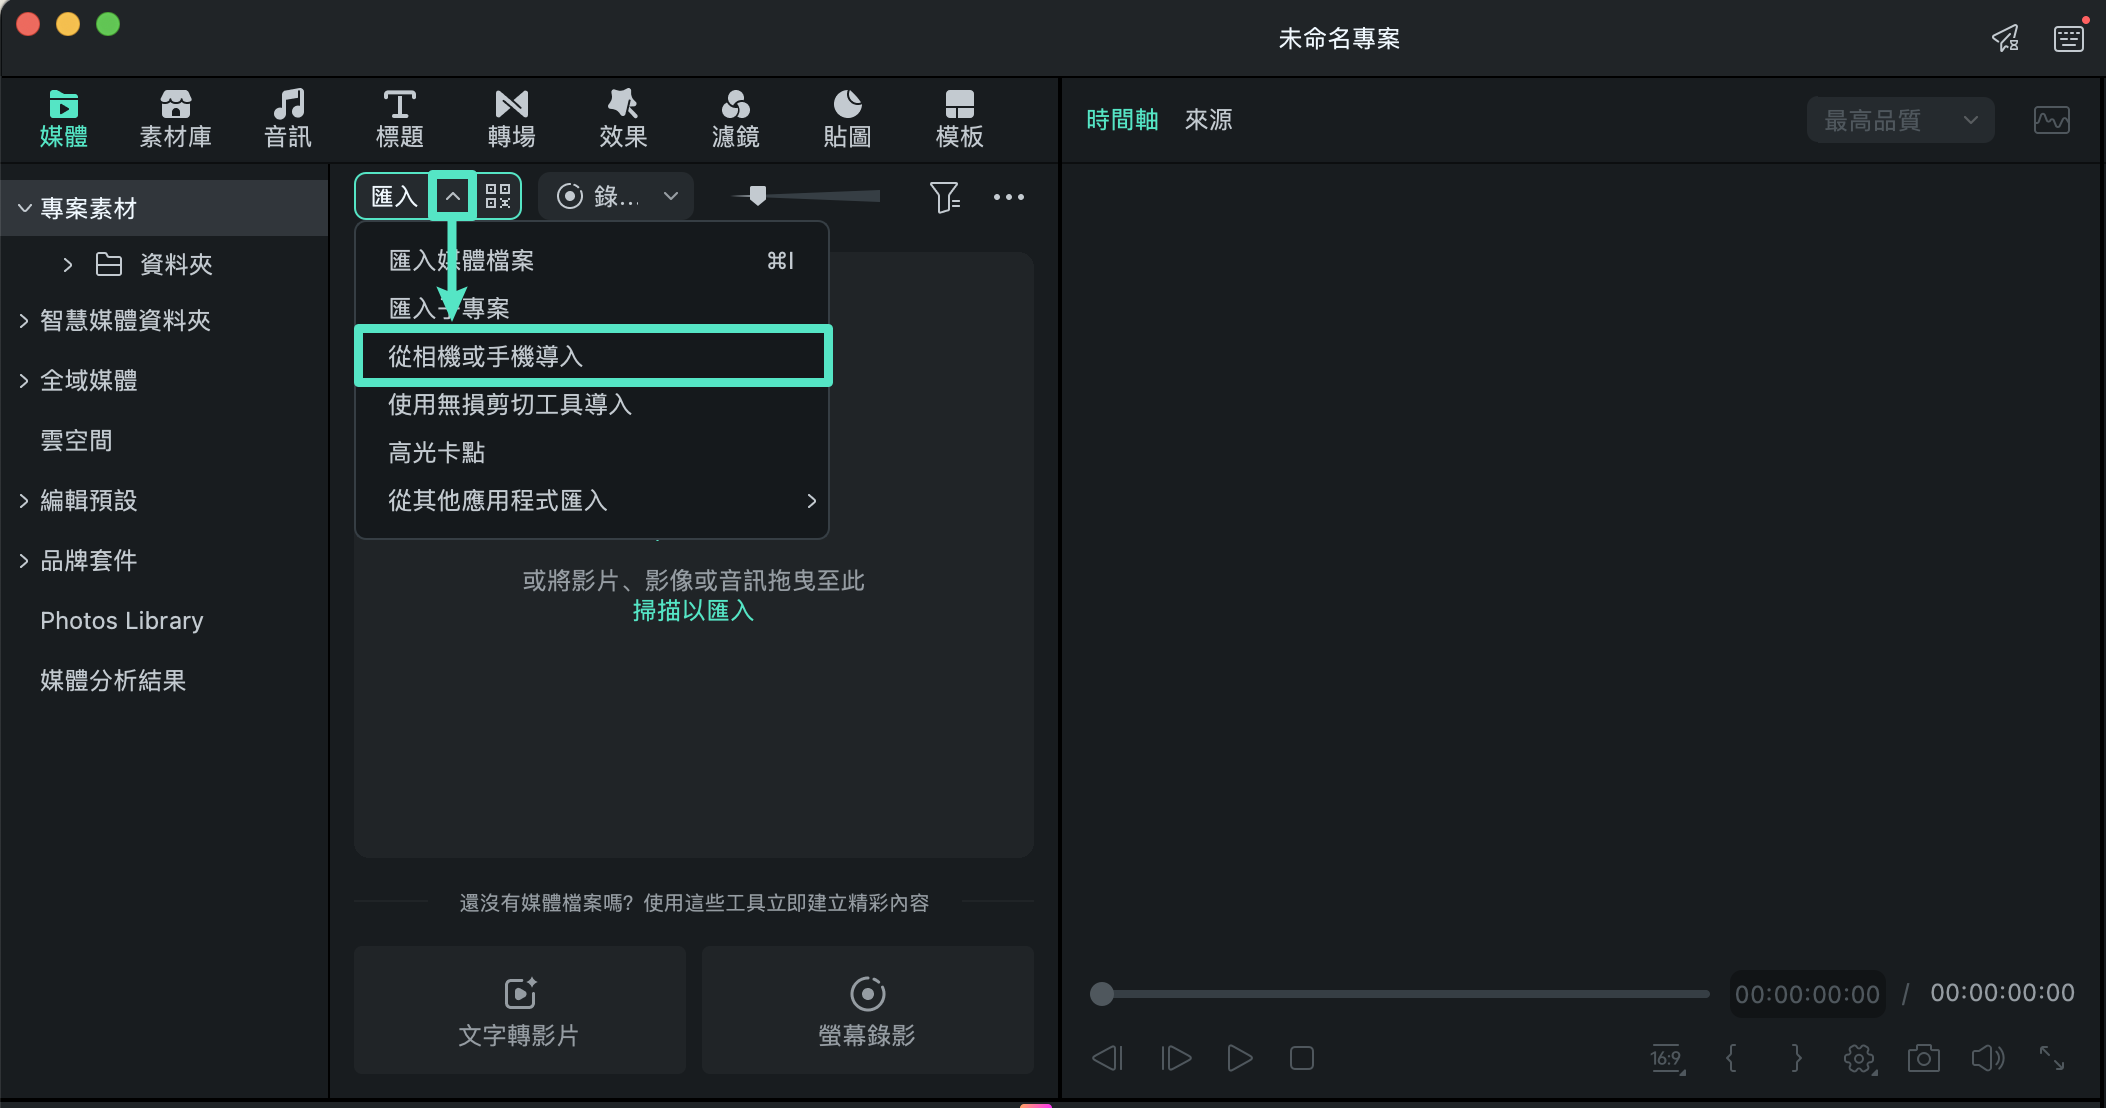
Task: Open the 貼圖 stickers section
Action: pos(848,119)
